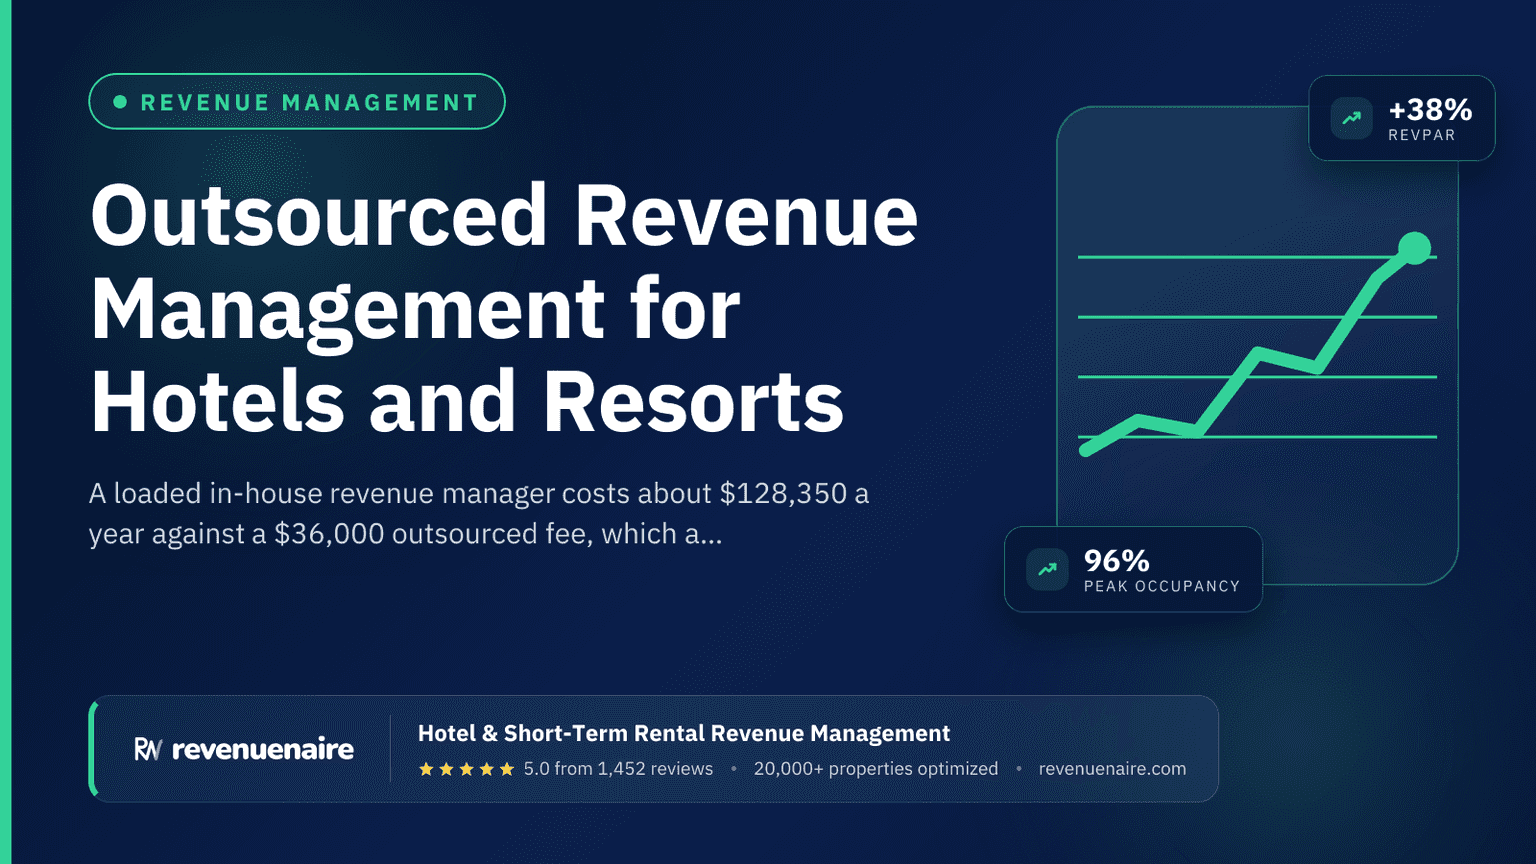Click the headline "Outsourced Revenue Management for Hotels and Resorts"
The image size is (1536, 864).
504,308
